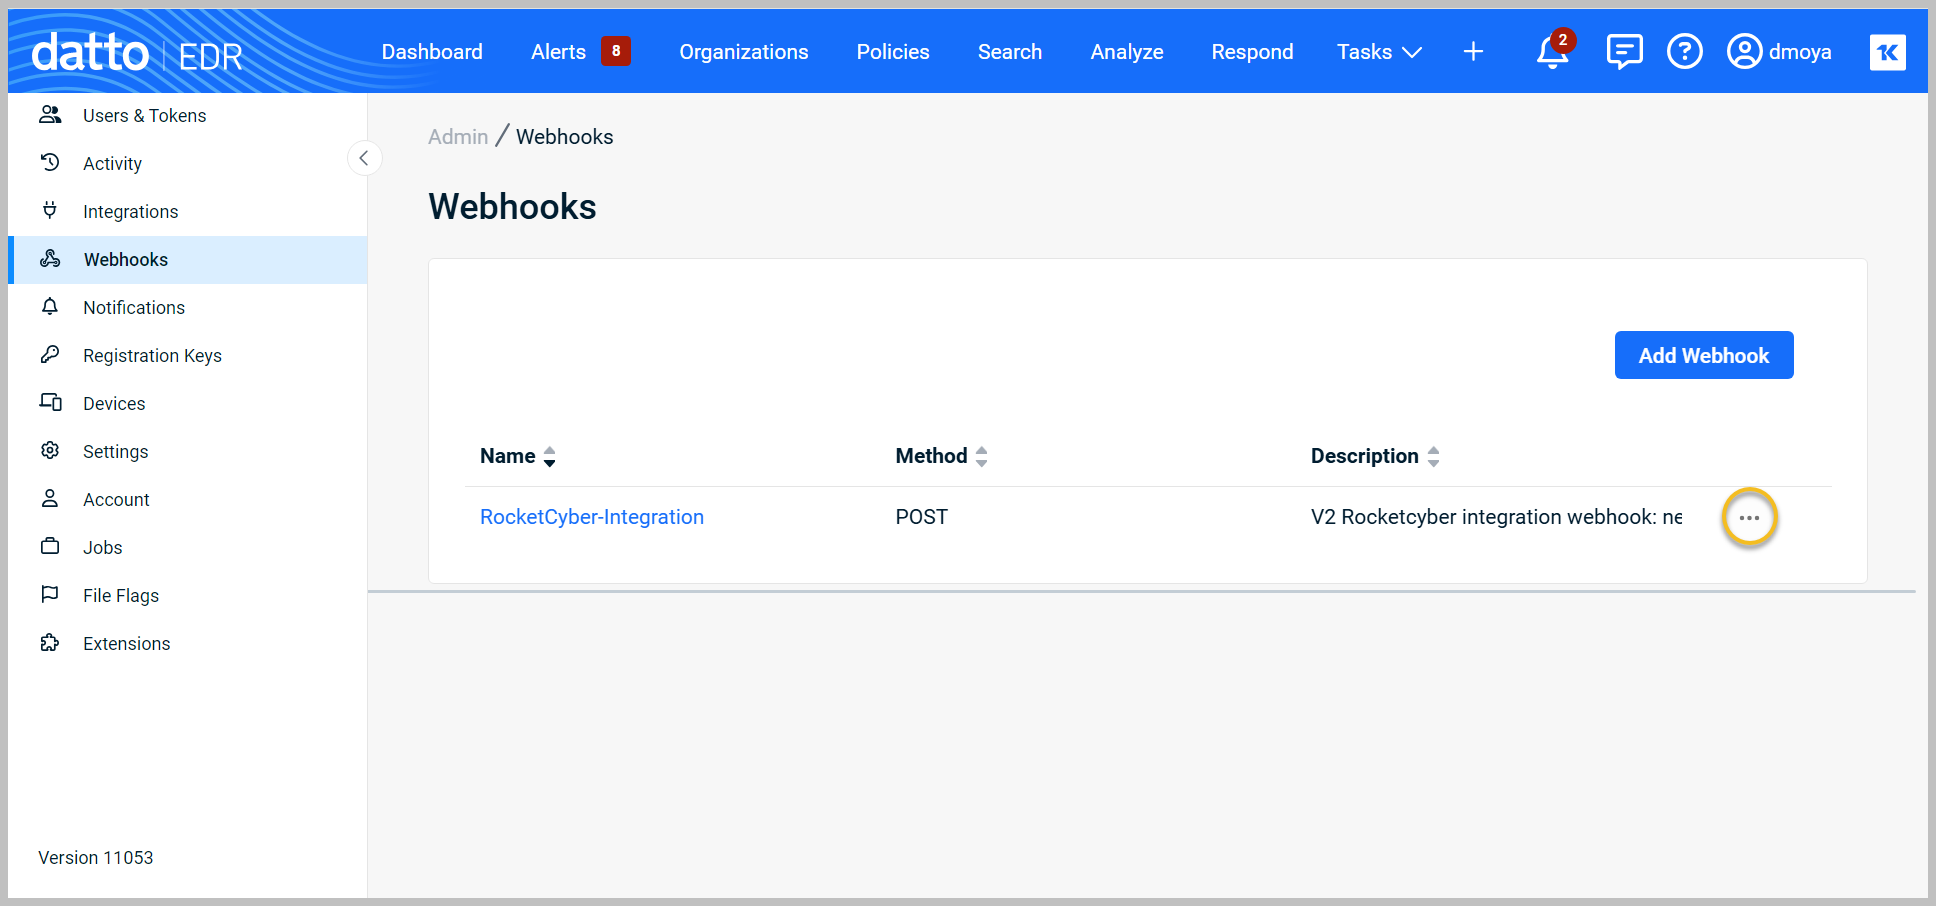Click the Admin breadcrumb link
1936x906 pixels.
(x=457, y=136)
